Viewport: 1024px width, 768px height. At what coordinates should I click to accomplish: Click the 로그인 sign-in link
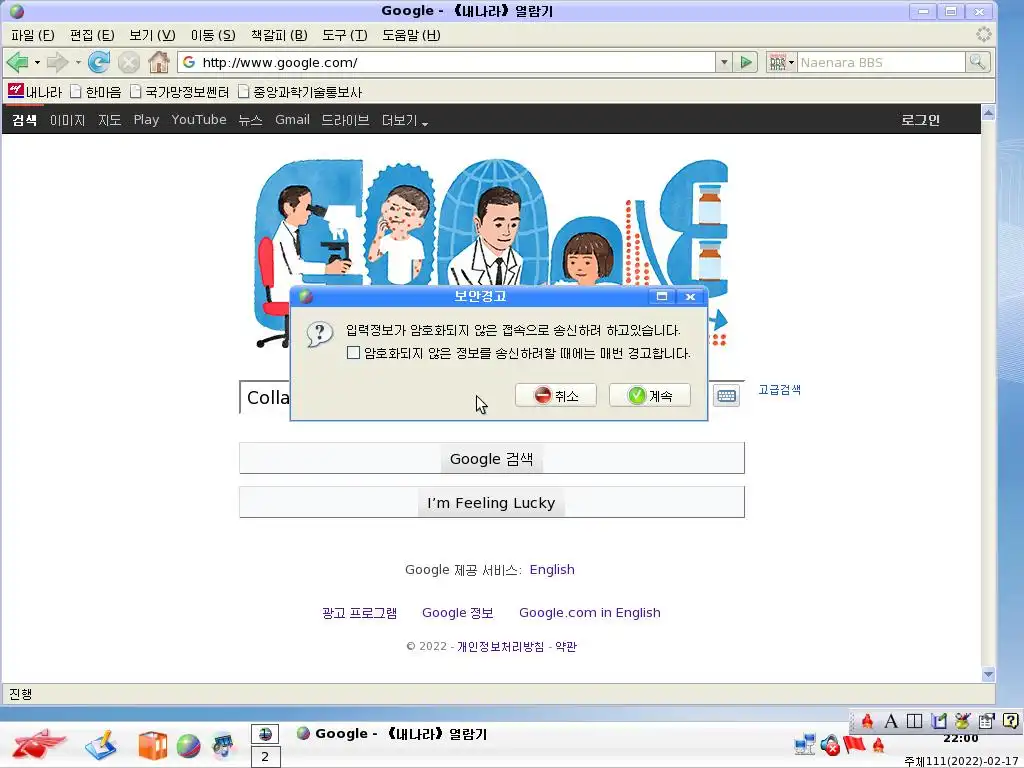click(x=920, y=120)
